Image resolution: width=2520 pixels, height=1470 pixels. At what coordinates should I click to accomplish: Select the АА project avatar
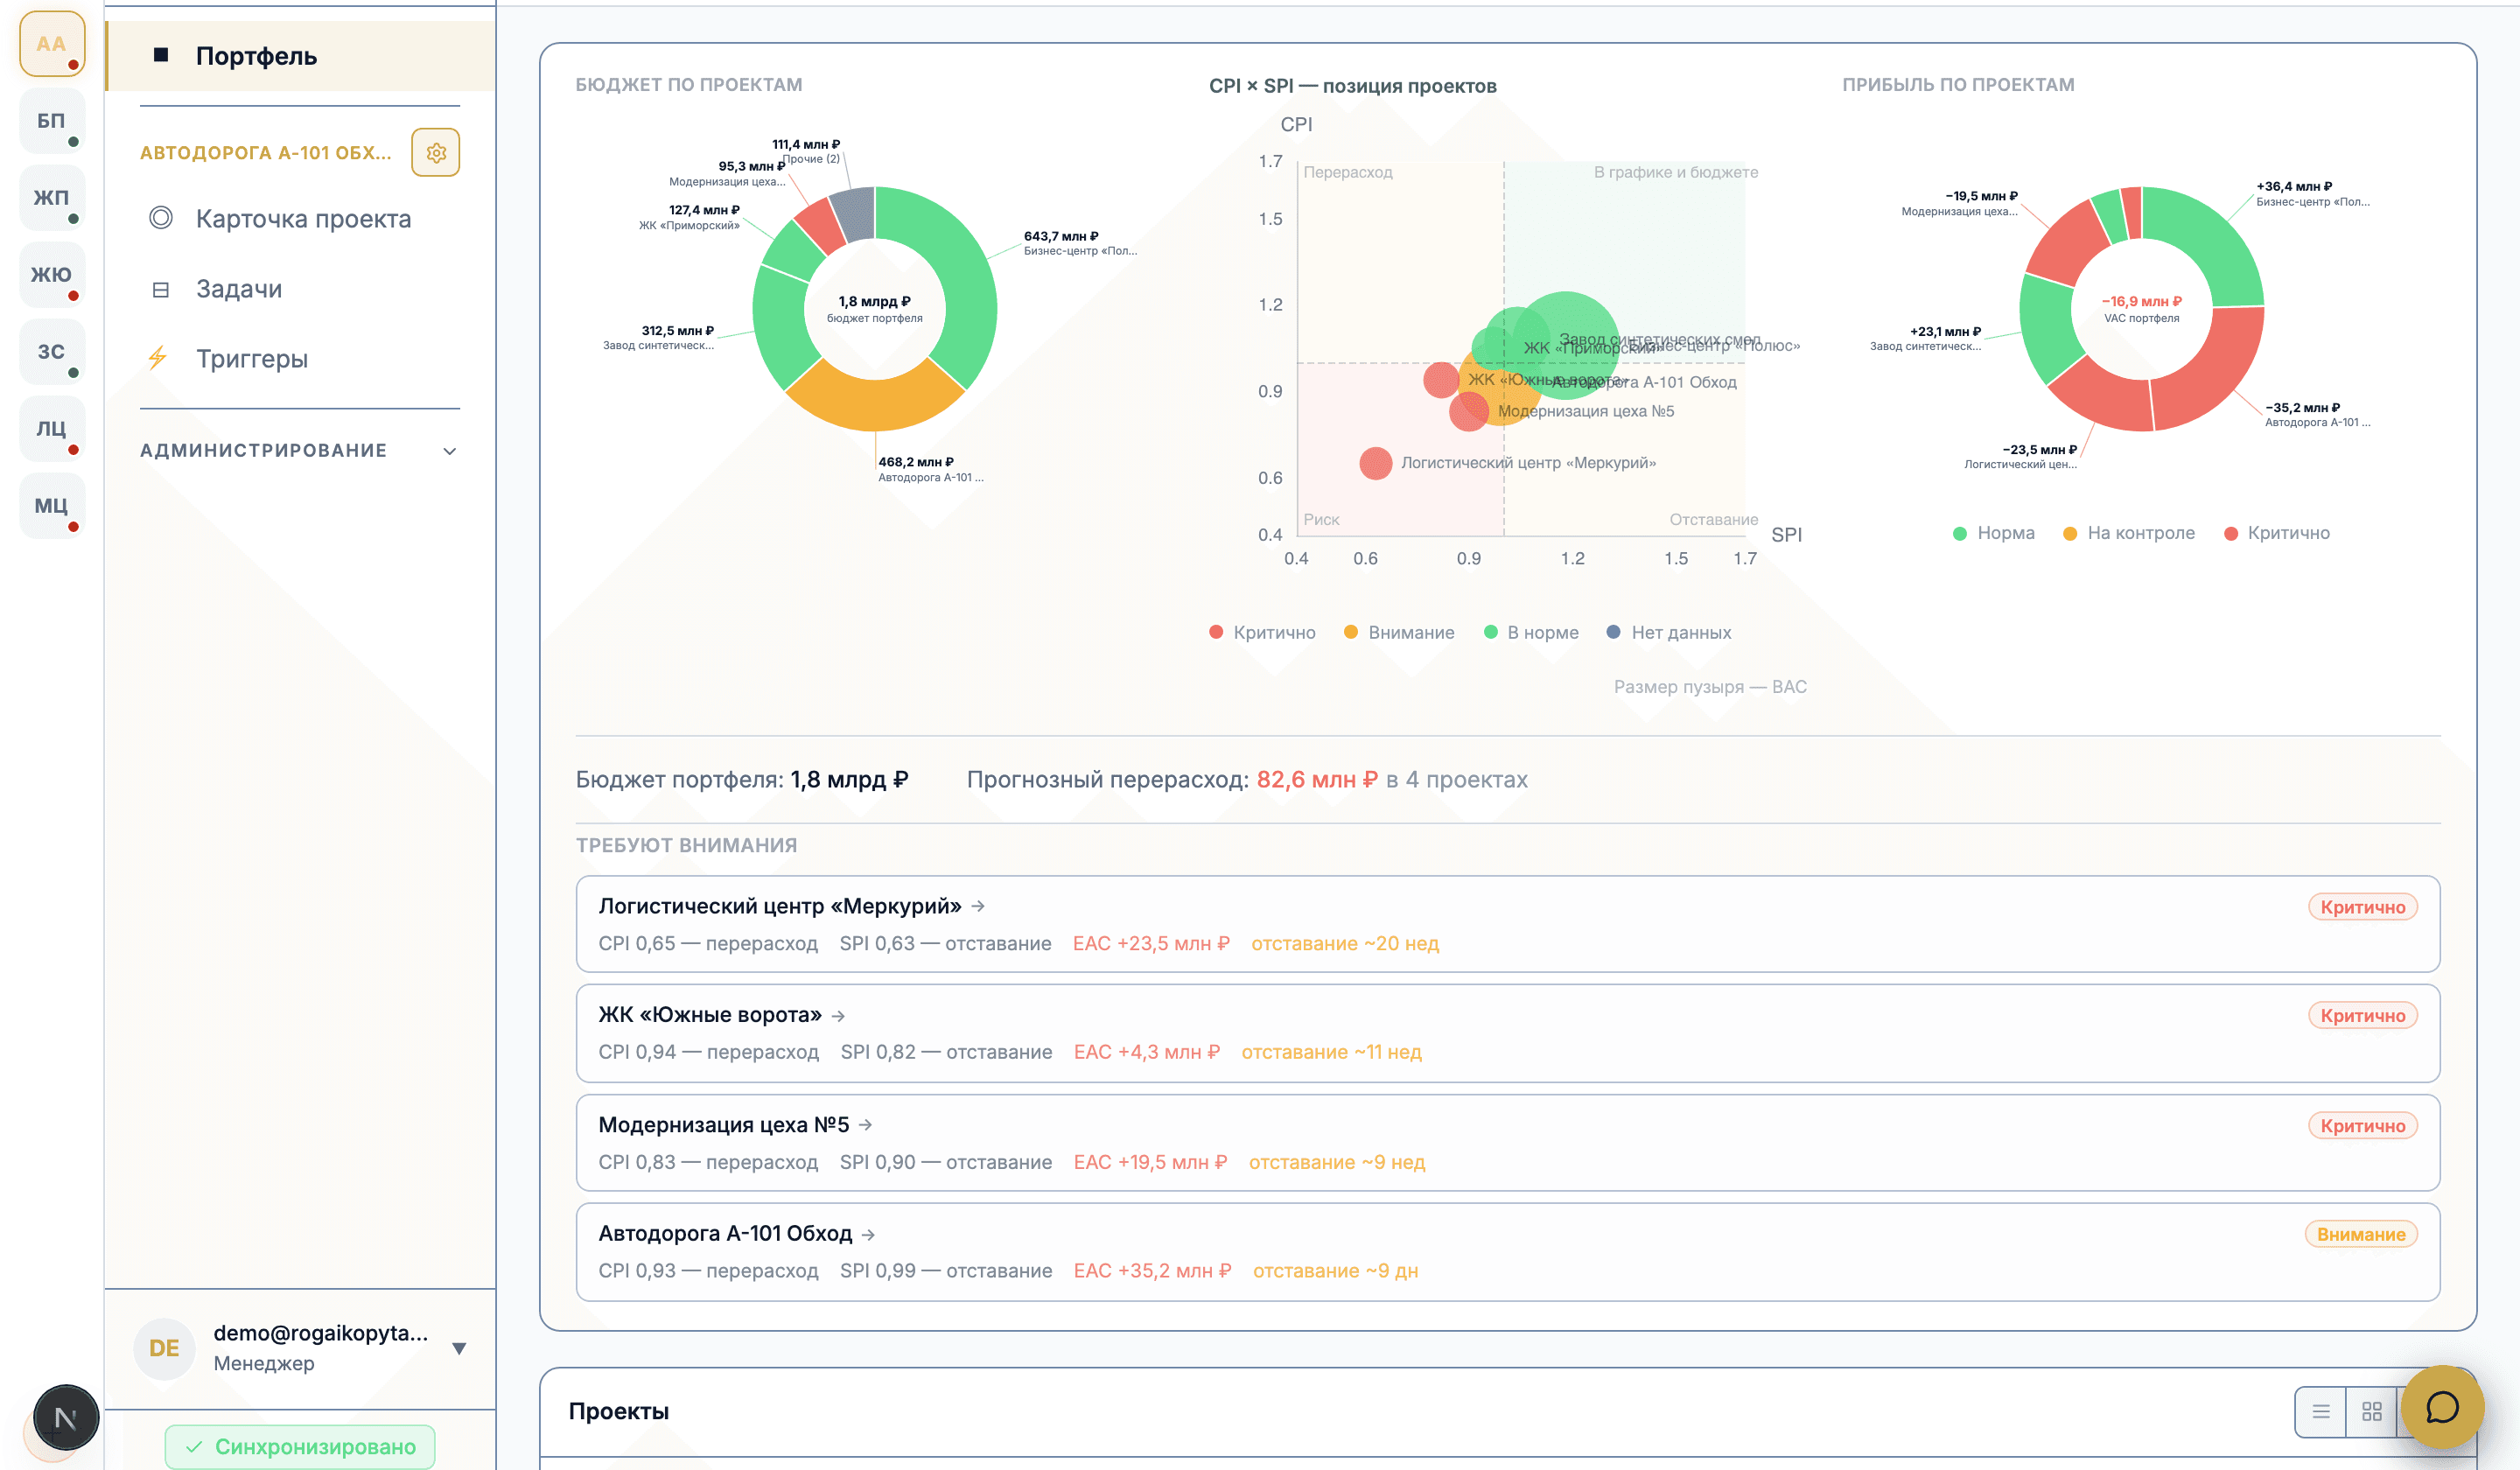click(x=52, y=44)
